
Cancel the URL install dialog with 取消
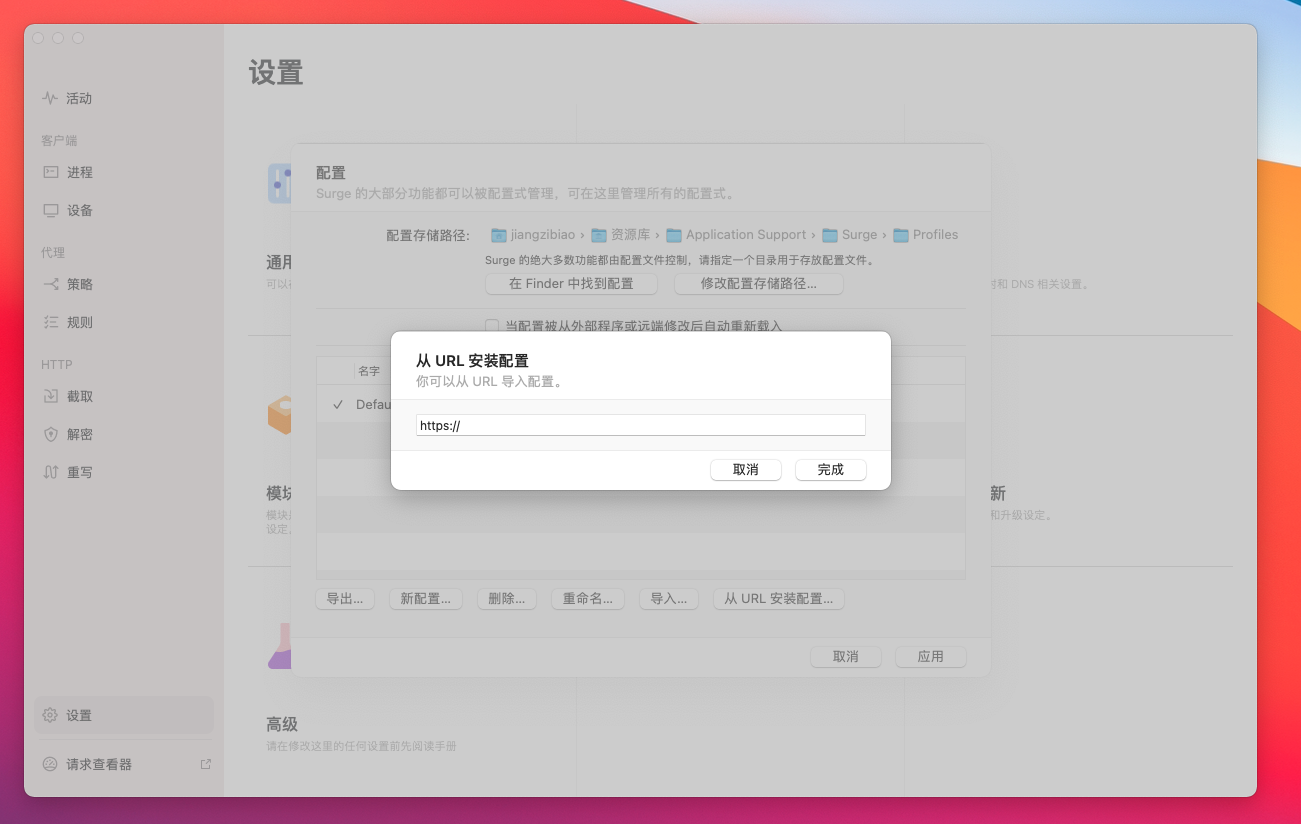pyautogui.click(x=745, y=470)
